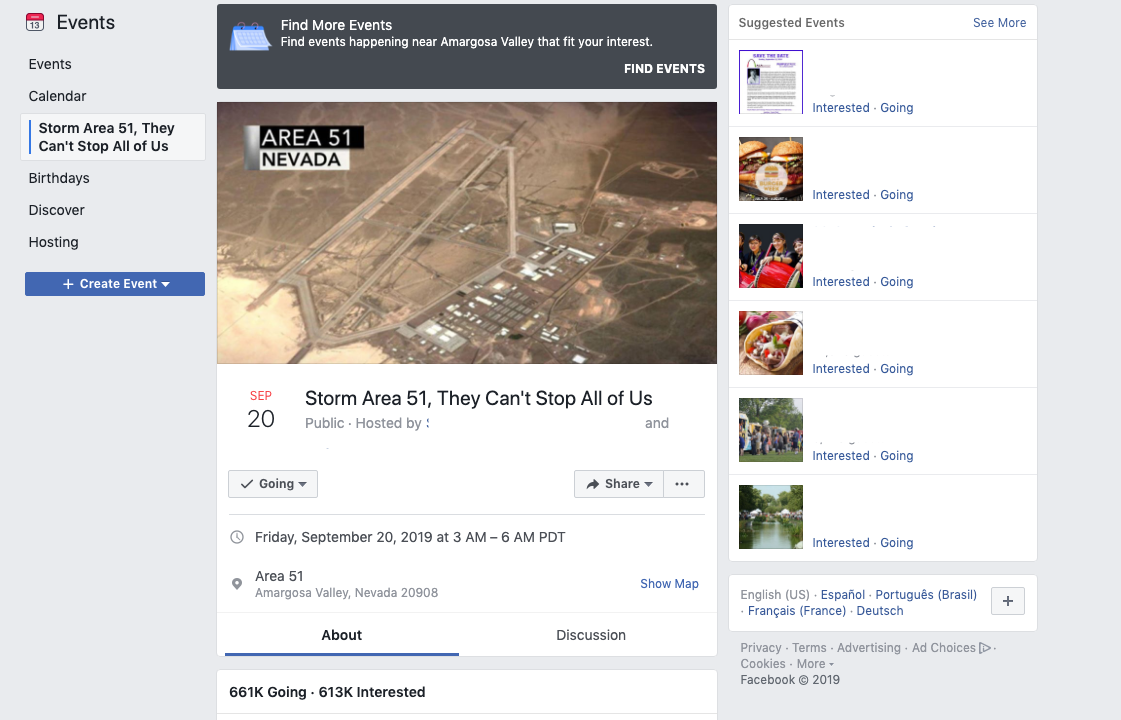Open See More suggested events
Screen dimensions: 1121x720
coord(999,23)
